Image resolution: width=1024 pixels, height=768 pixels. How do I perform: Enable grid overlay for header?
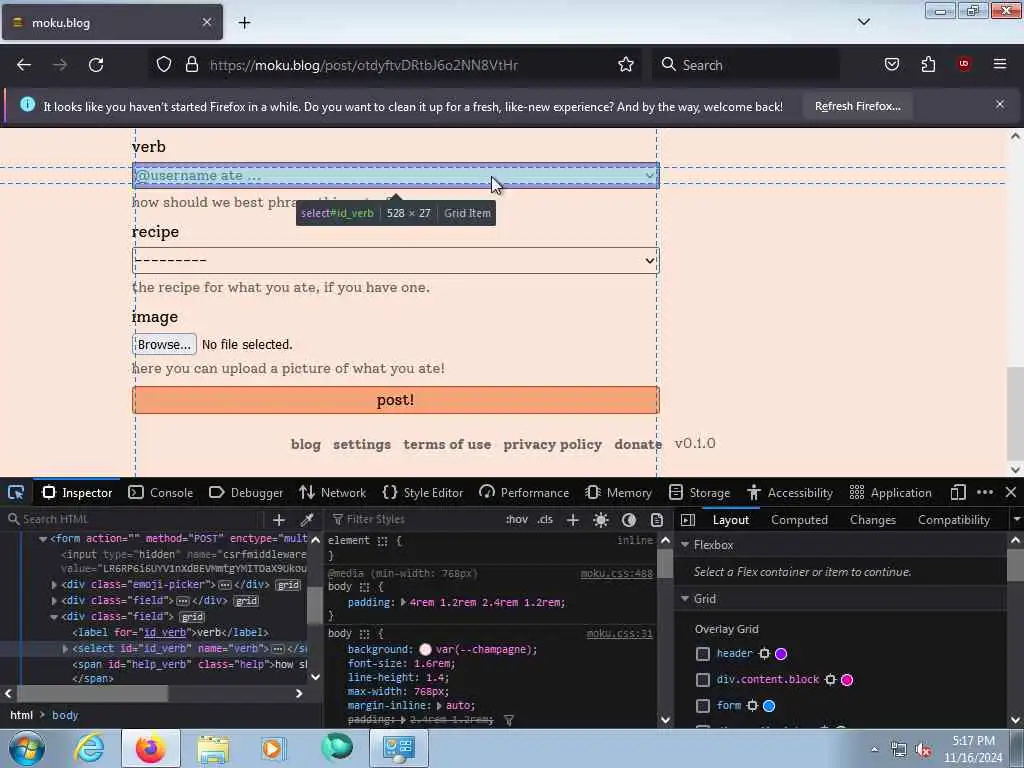(703, 654)
